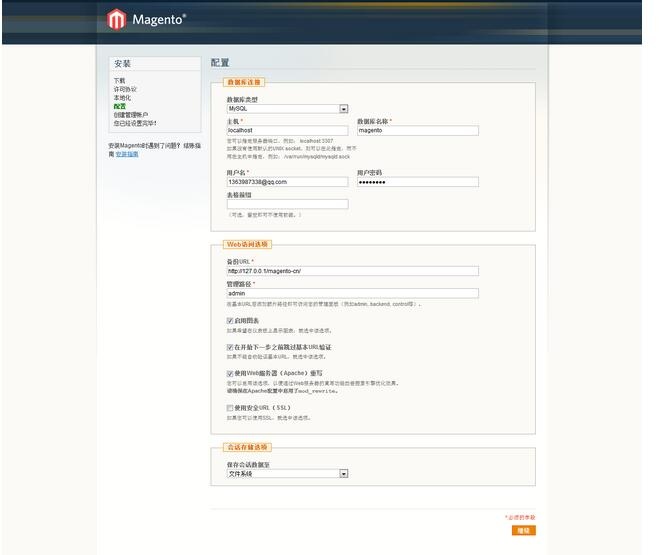Image resolution: width=659 pixels, height=555 pixels.
Task: Select the 许可协议 step in sidebar
Action: 123,89
